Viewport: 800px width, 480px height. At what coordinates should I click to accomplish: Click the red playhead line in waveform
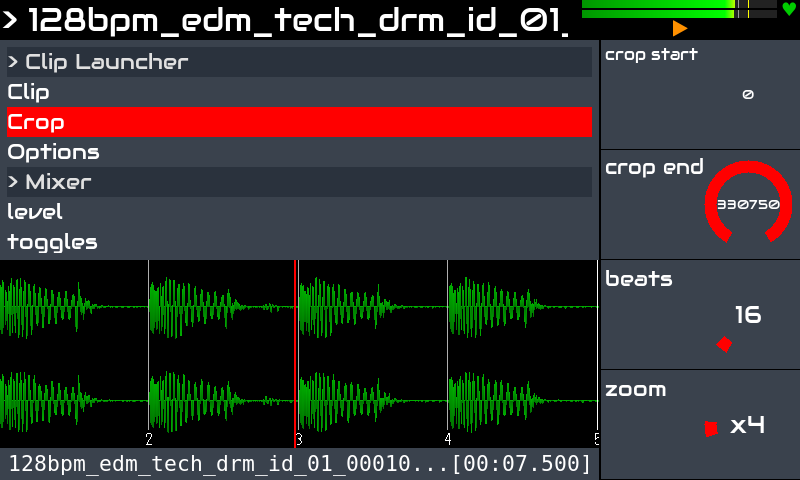point(295,353)
